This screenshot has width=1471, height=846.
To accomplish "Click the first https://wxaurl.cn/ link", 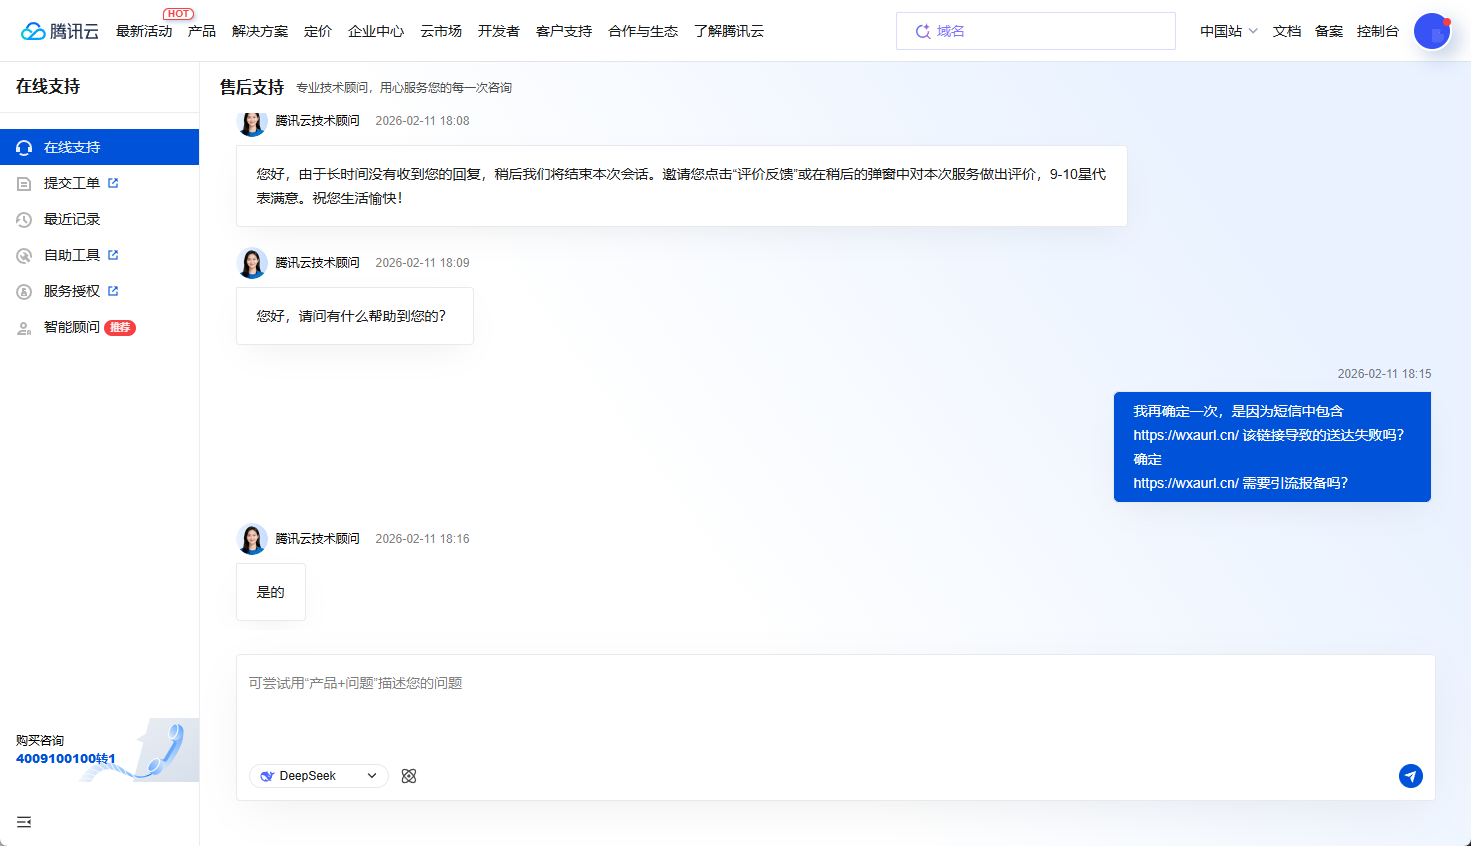I will click(x=1186, y=435).
